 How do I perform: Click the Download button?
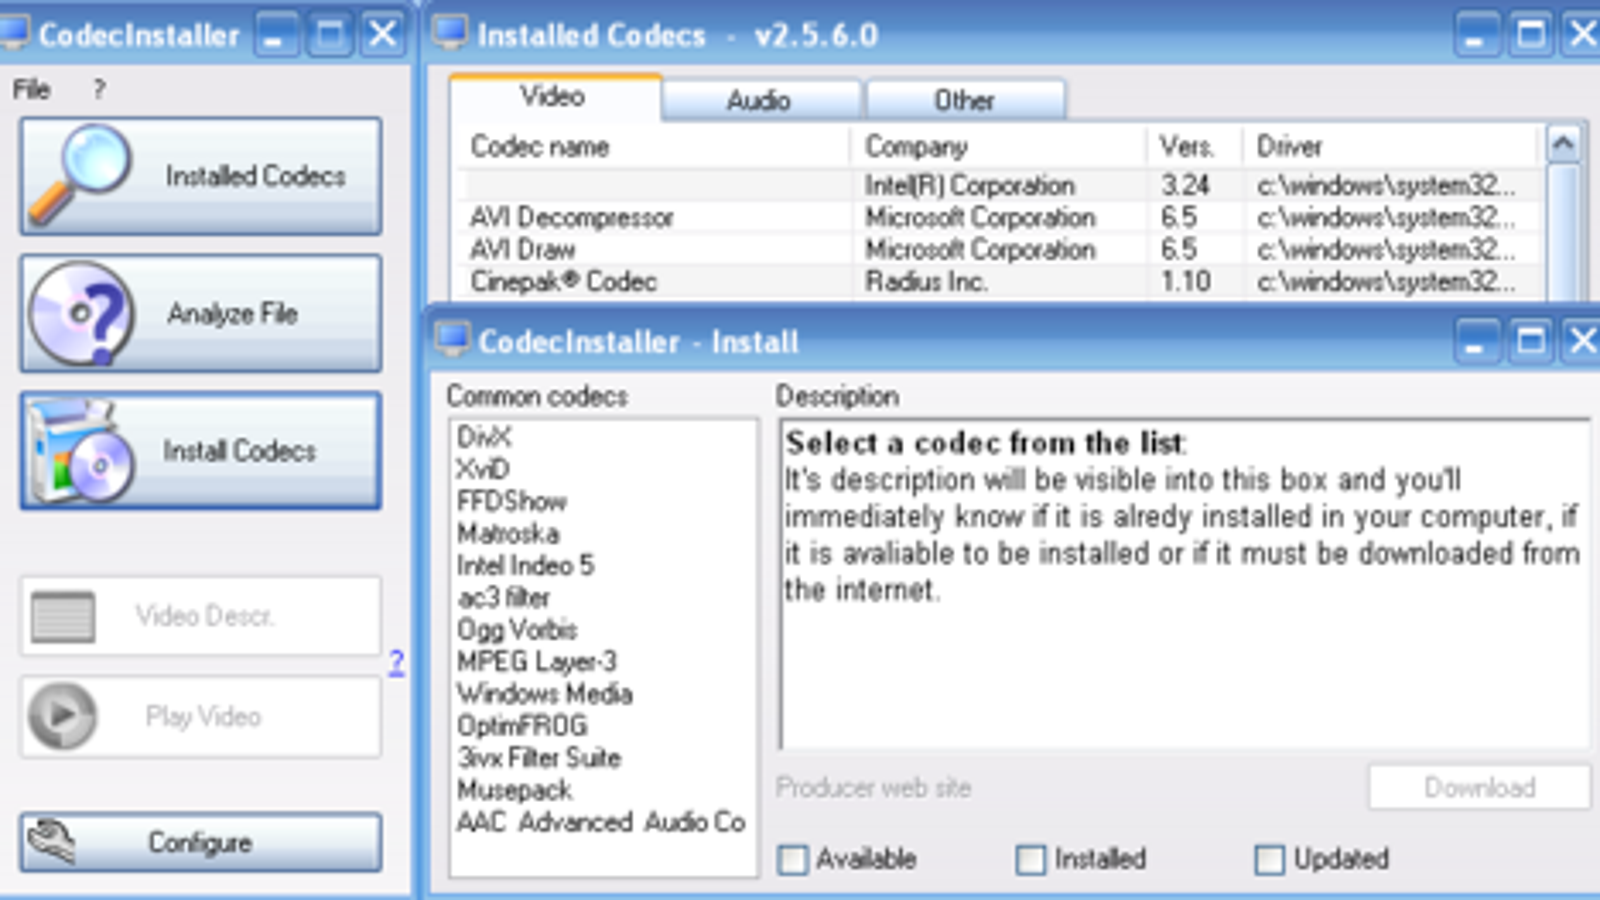1479,788
